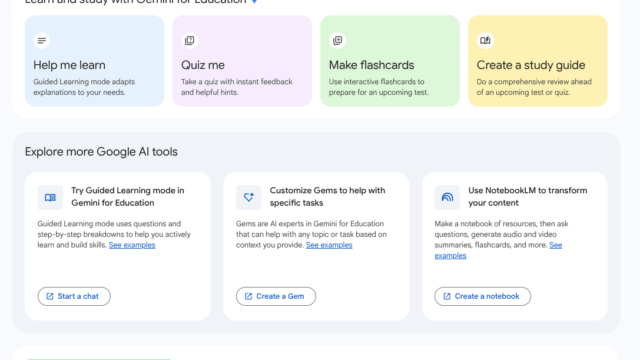Click the Help me learn text-lines icon
This screenshot has width=640, height=360.
[x=42, y=40]
